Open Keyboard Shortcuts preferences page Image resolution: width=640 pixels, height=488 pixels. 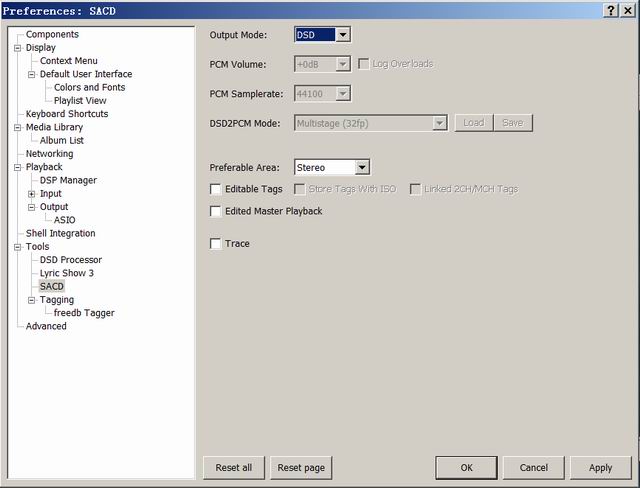pos(66,114)
